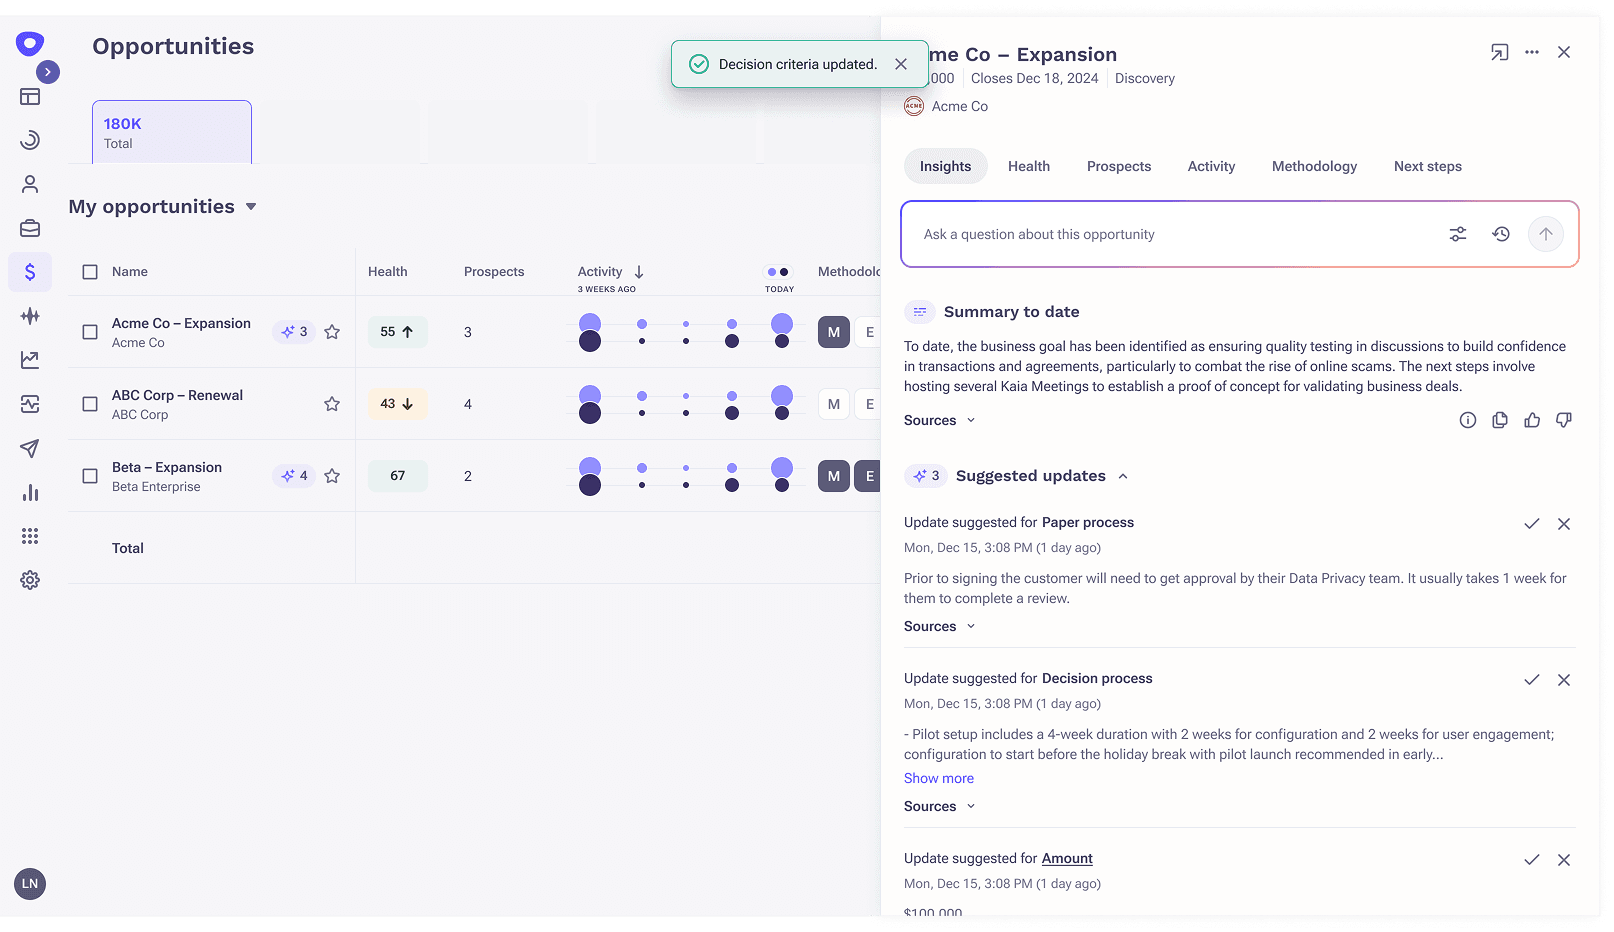Select the Beta – Expansion row checkbox
This screenshot has width=1614, height=932.
click(x=90, y=476)
